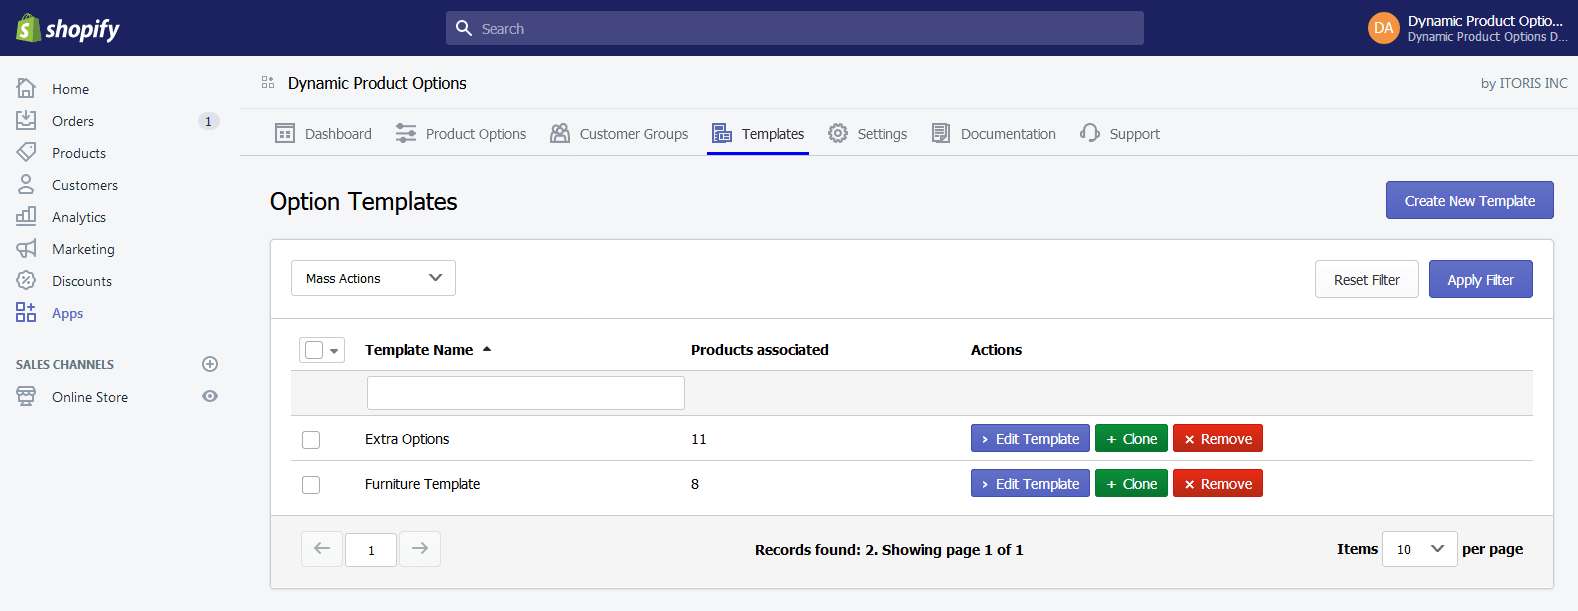Click the Templates tab icon
Screen dimensions: 1578x611
click(x=722, y=133)
